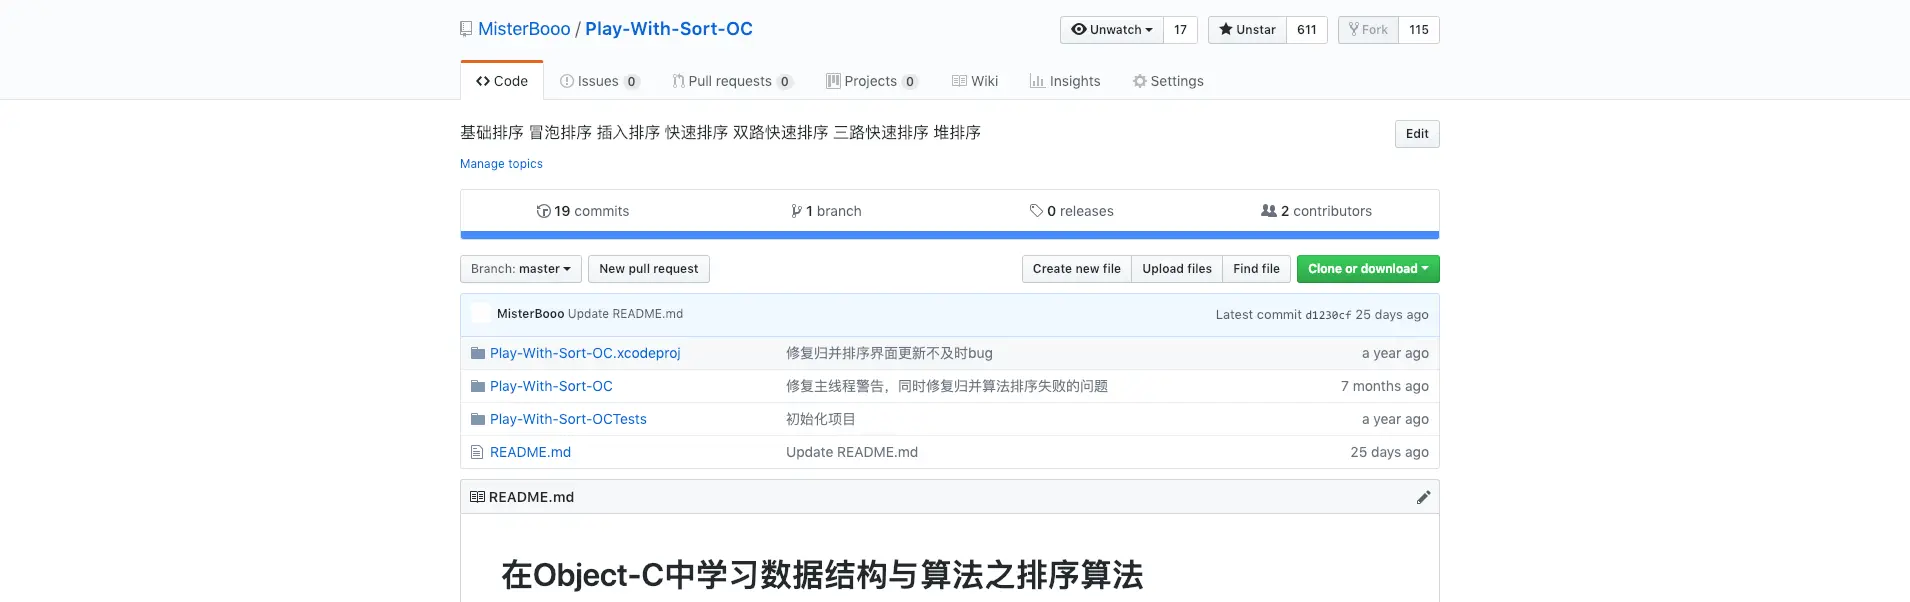Open repository Settings tab
The image size is (1910, 602).
1168,81
